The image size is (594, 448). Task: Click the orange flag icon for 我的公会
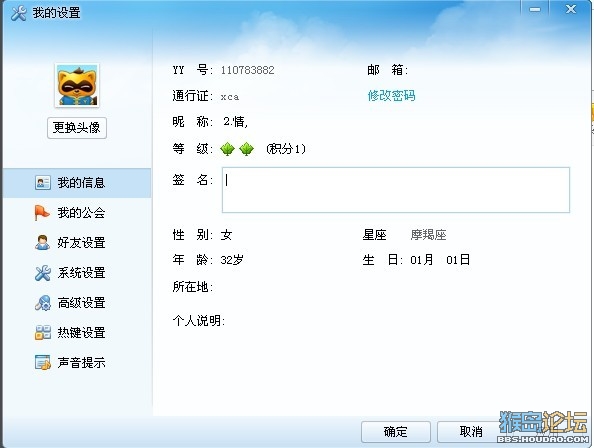42,212
